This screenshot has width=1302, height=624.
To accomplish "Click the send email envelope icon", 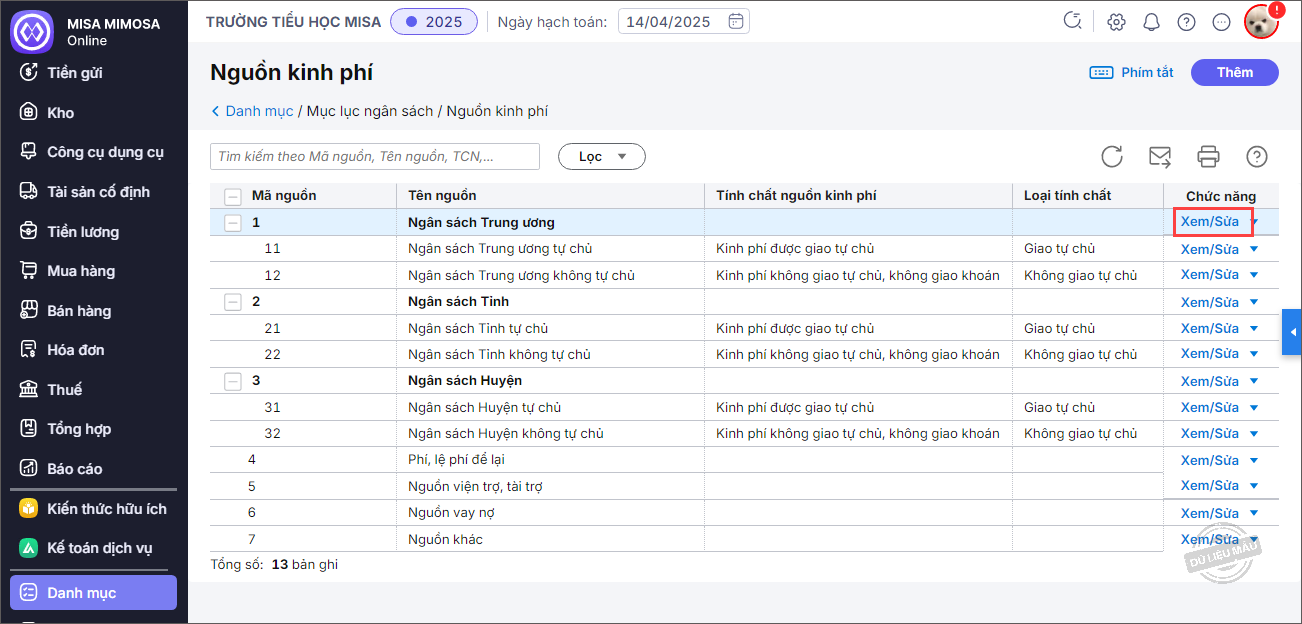I will pos(1160,156).
